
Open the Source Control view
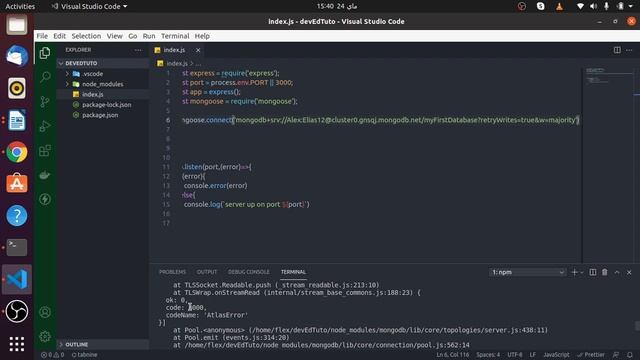point(45,101)
